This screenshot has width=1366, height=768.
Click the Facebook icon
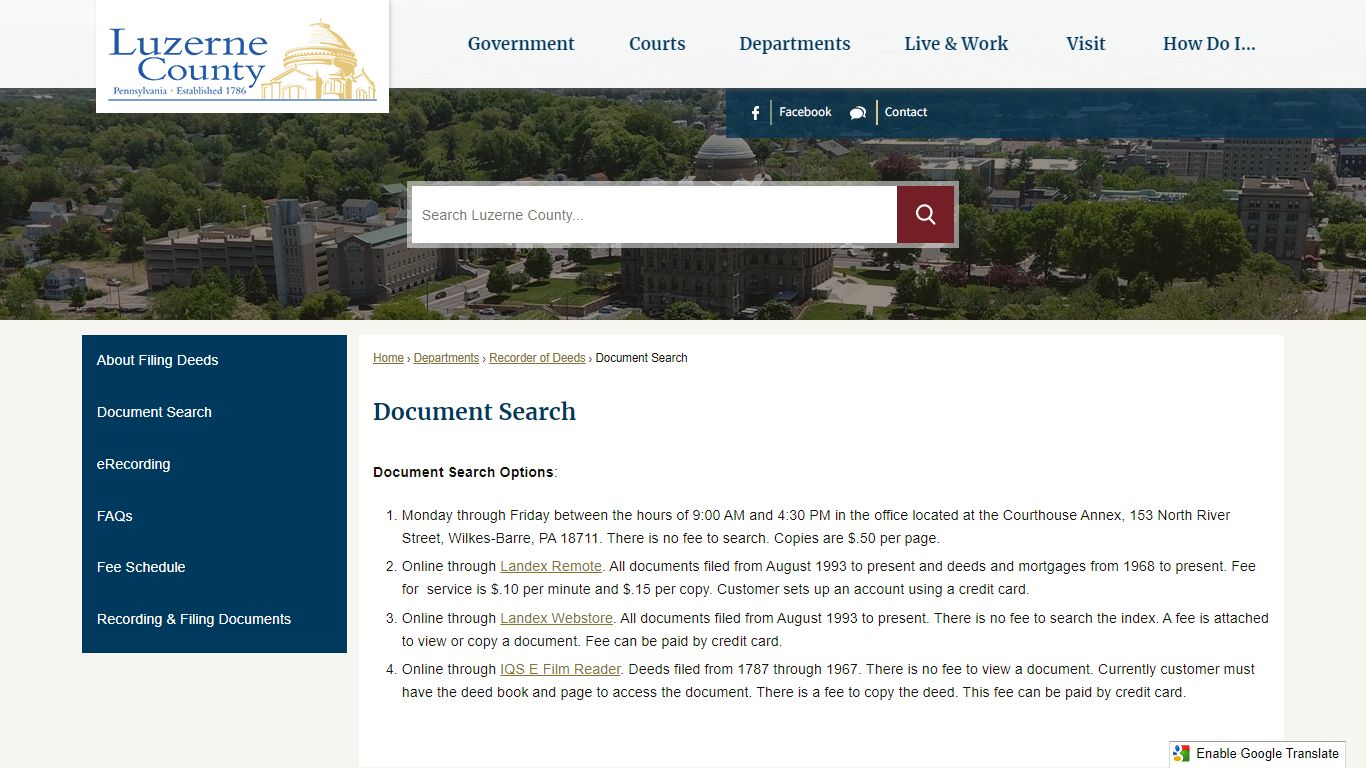point(755,113)
